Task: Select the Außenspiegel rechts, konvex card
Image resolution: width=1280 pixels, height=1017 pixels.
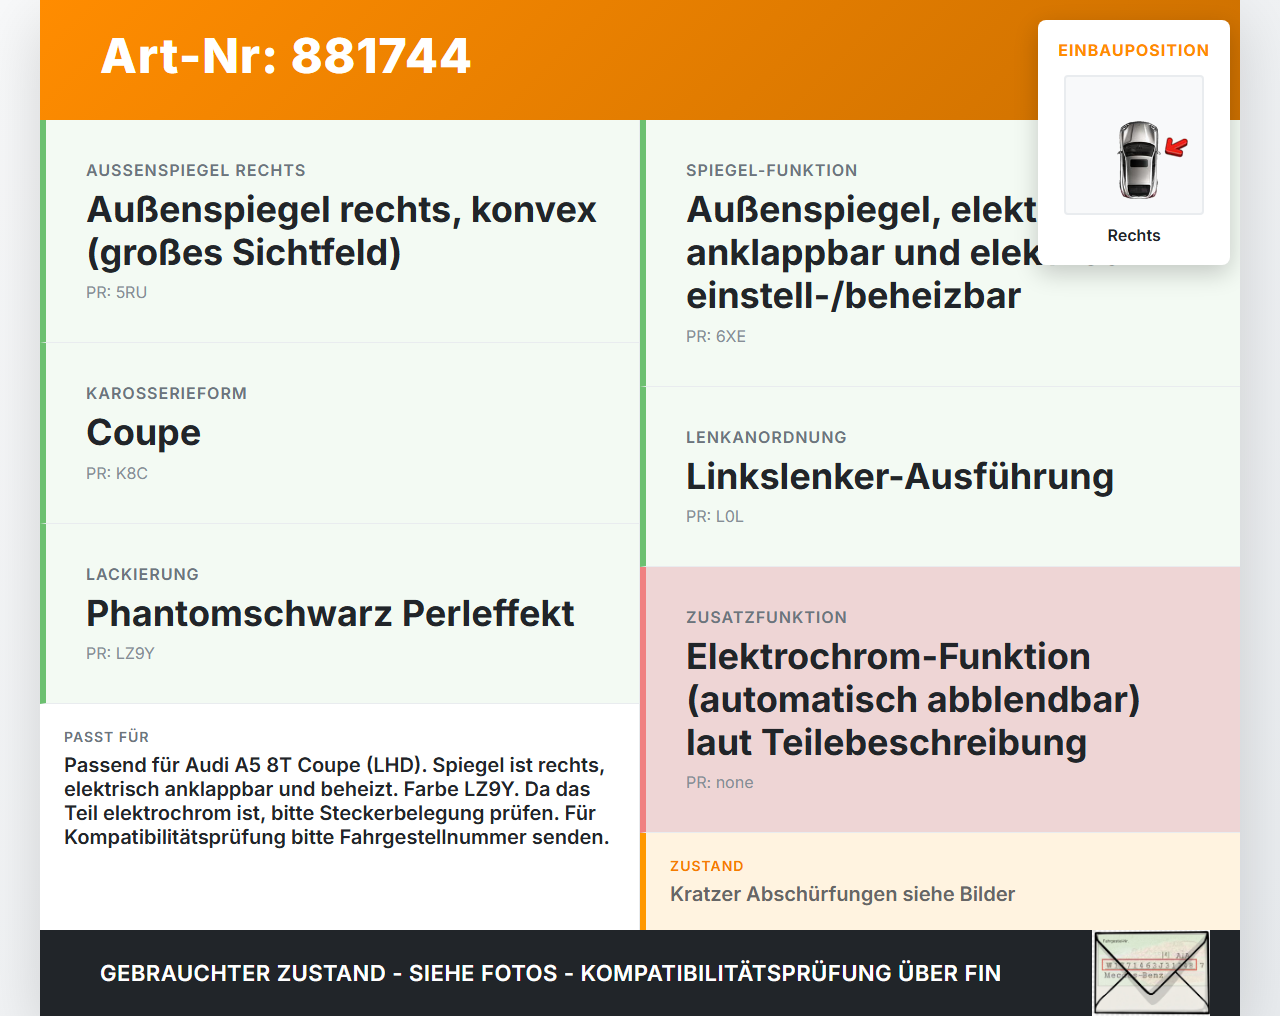Action: point(340,231)
